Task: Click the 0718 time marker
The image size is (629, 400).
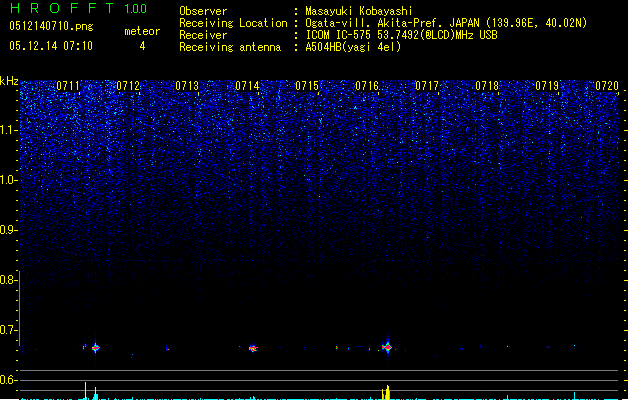Action: [487, 85]
